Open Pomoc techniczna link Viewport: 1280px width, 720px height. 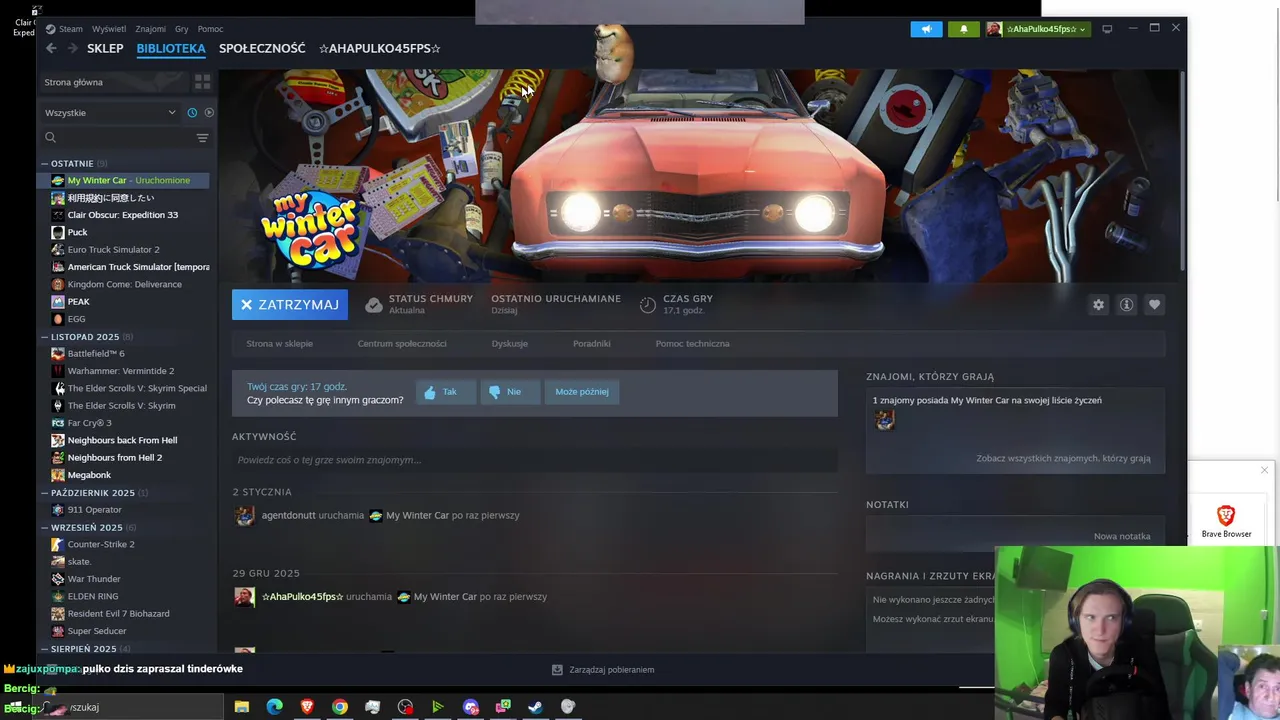(693, 344)
